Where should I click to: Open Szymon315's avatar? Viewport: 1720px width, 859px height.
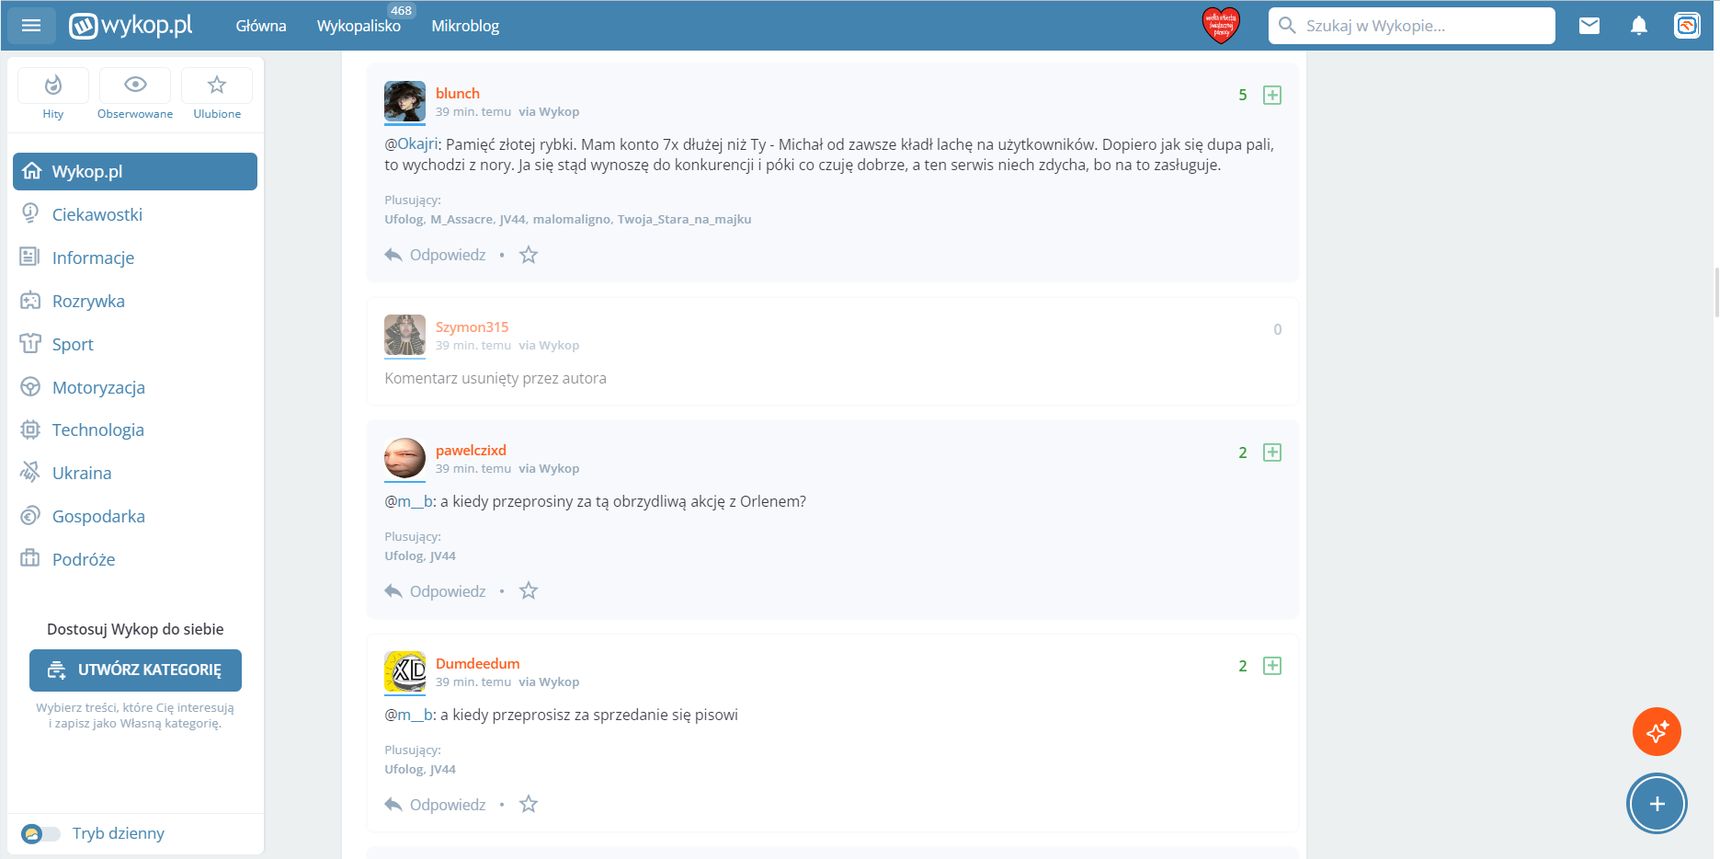405,335
